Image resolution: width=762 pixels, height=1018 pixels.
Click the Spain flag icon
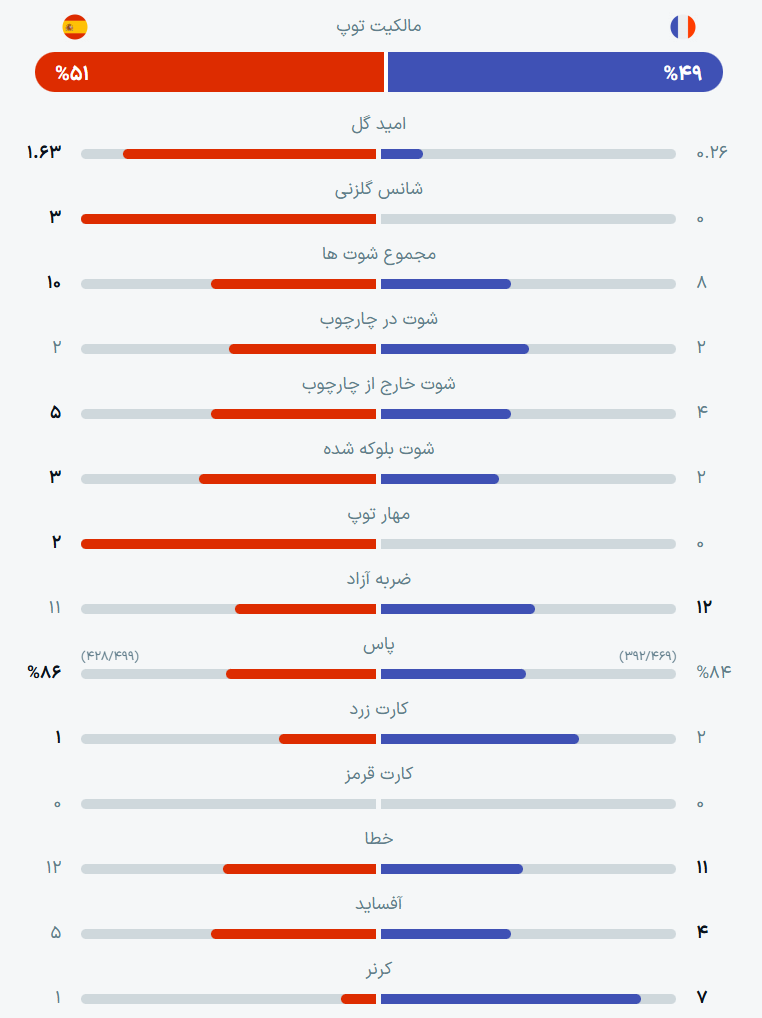(75, 27)
